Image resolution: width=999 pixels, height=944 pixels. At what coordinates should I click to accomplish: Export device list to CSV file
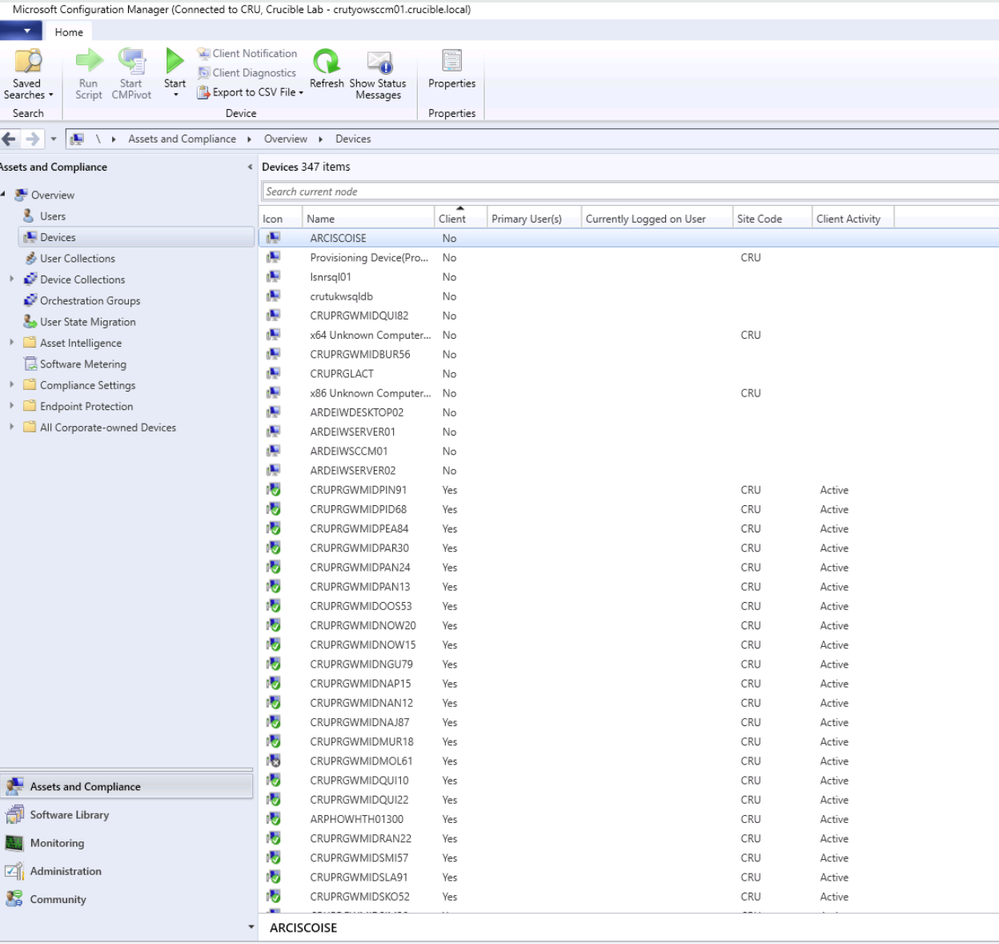pyautogui.click(x=249, y=92)
